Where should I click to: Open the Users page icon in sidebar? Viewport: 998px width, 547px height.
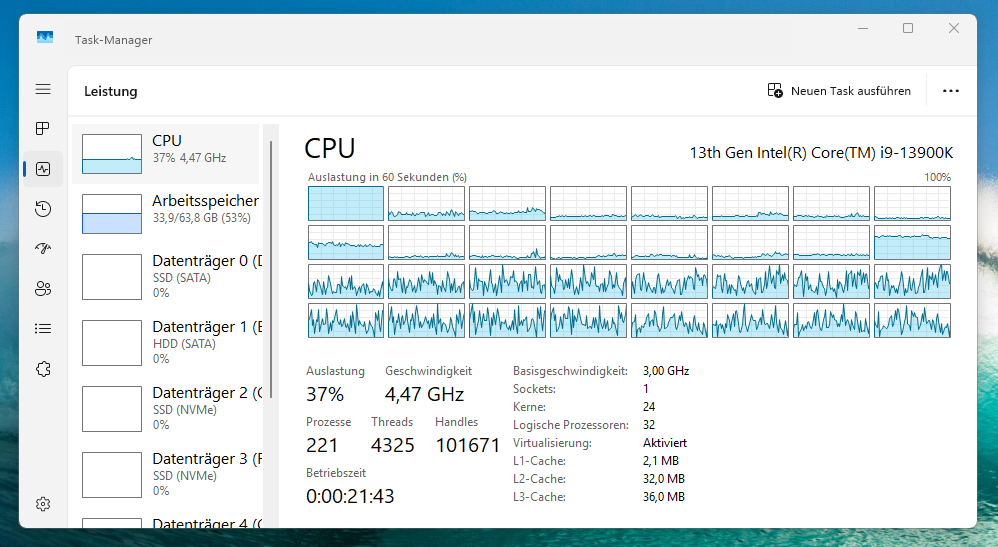pyautogui.click(x=43, y=289)
